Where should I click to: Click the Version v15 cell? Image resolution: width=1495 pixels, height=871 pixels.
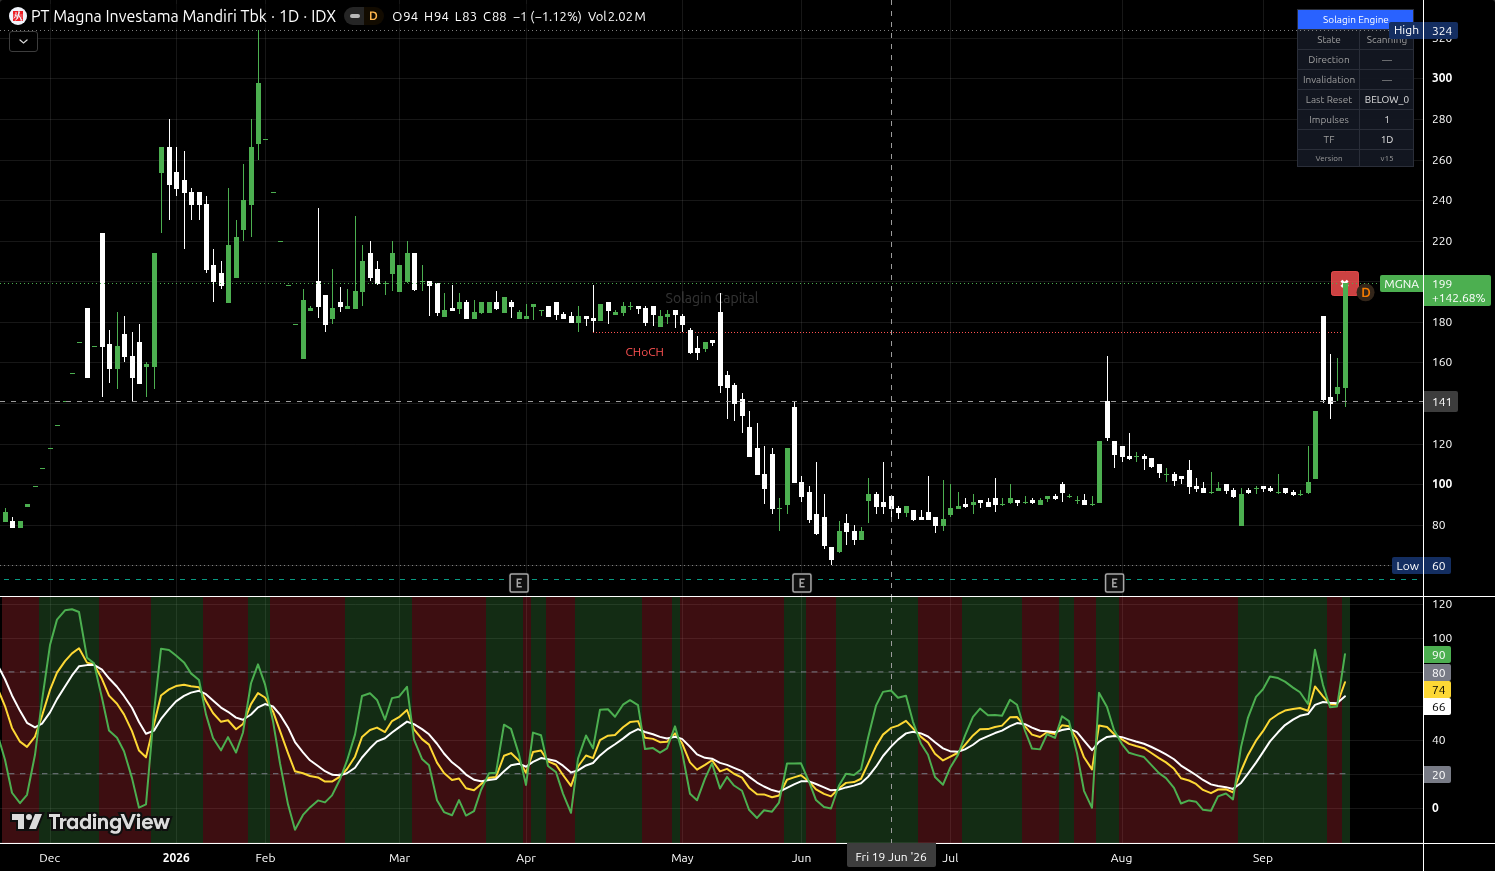point(1387,158)
